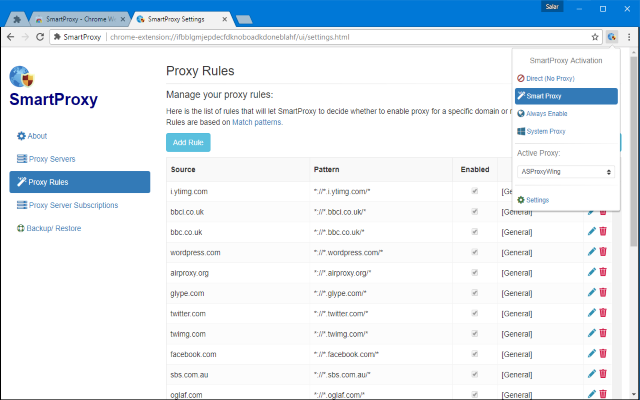This screenshot has height=400, width=640.
Task: Edit the wordpress.com rule
Action: (x=591, y=252)
